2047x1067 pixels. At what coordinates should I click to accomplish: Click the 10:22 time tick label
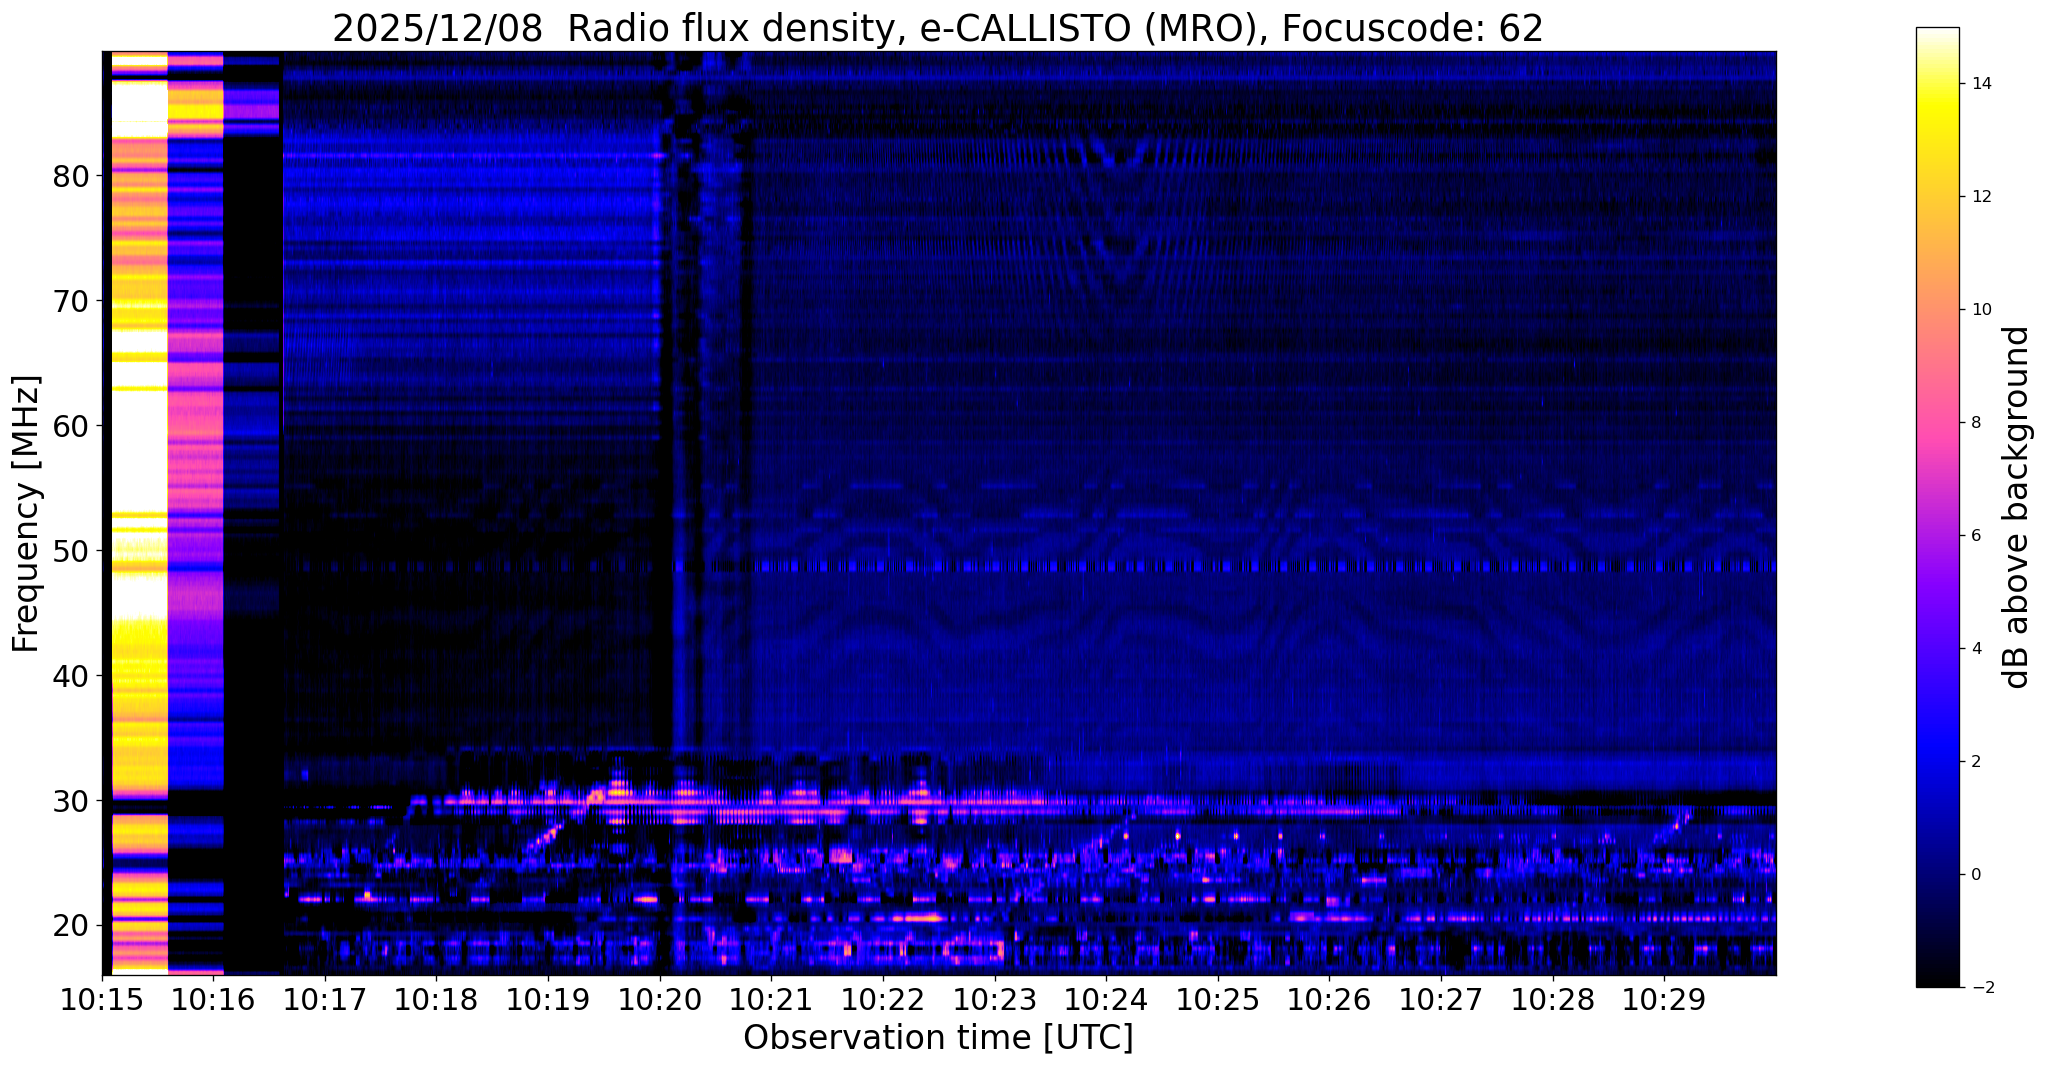[x=883, y=1000]
